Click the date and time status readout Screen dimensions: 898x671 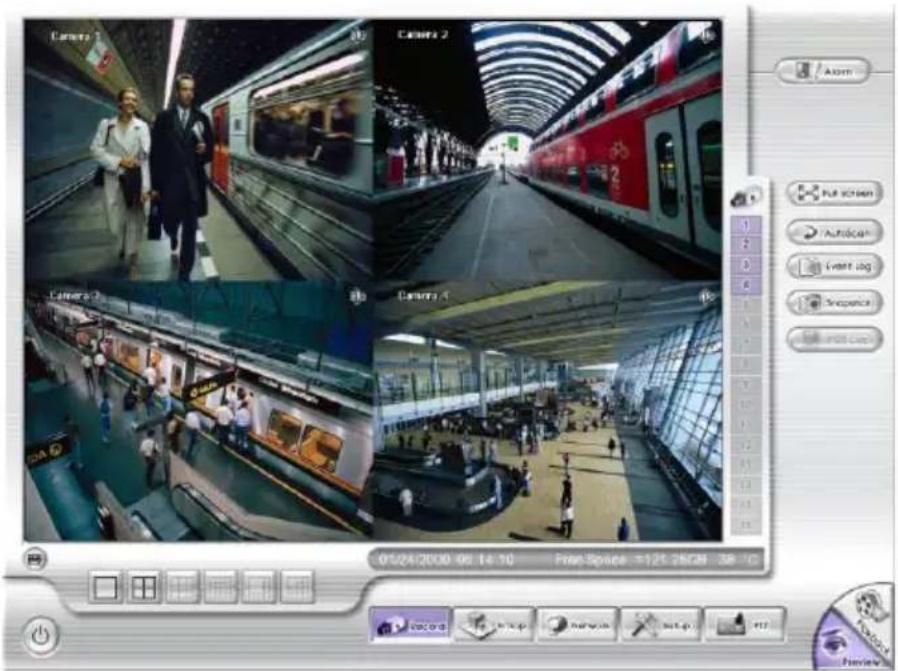point(446,560)
